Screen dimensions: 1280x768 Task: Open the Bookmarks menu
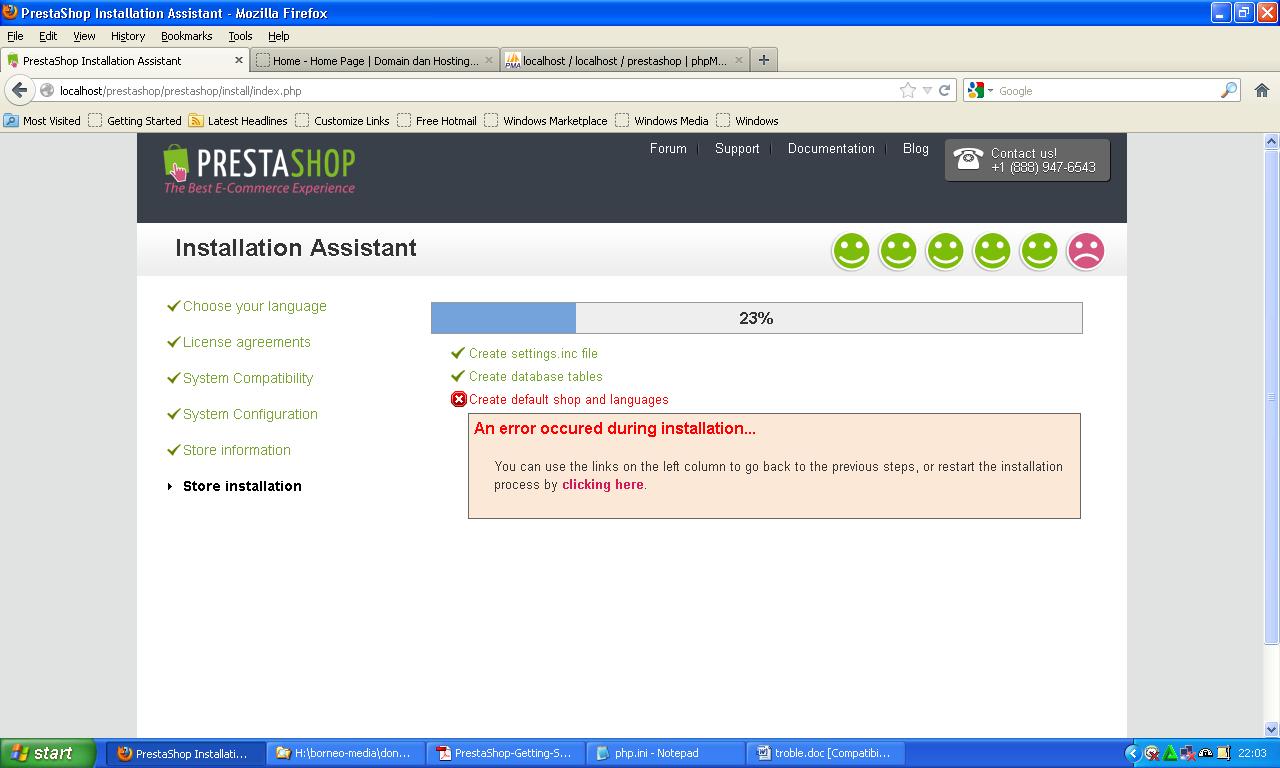coord(187,36)
